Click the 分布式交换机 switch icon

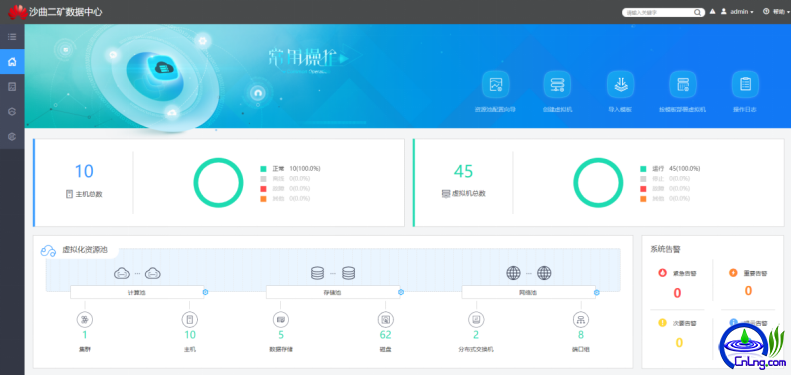click(476, 319)
